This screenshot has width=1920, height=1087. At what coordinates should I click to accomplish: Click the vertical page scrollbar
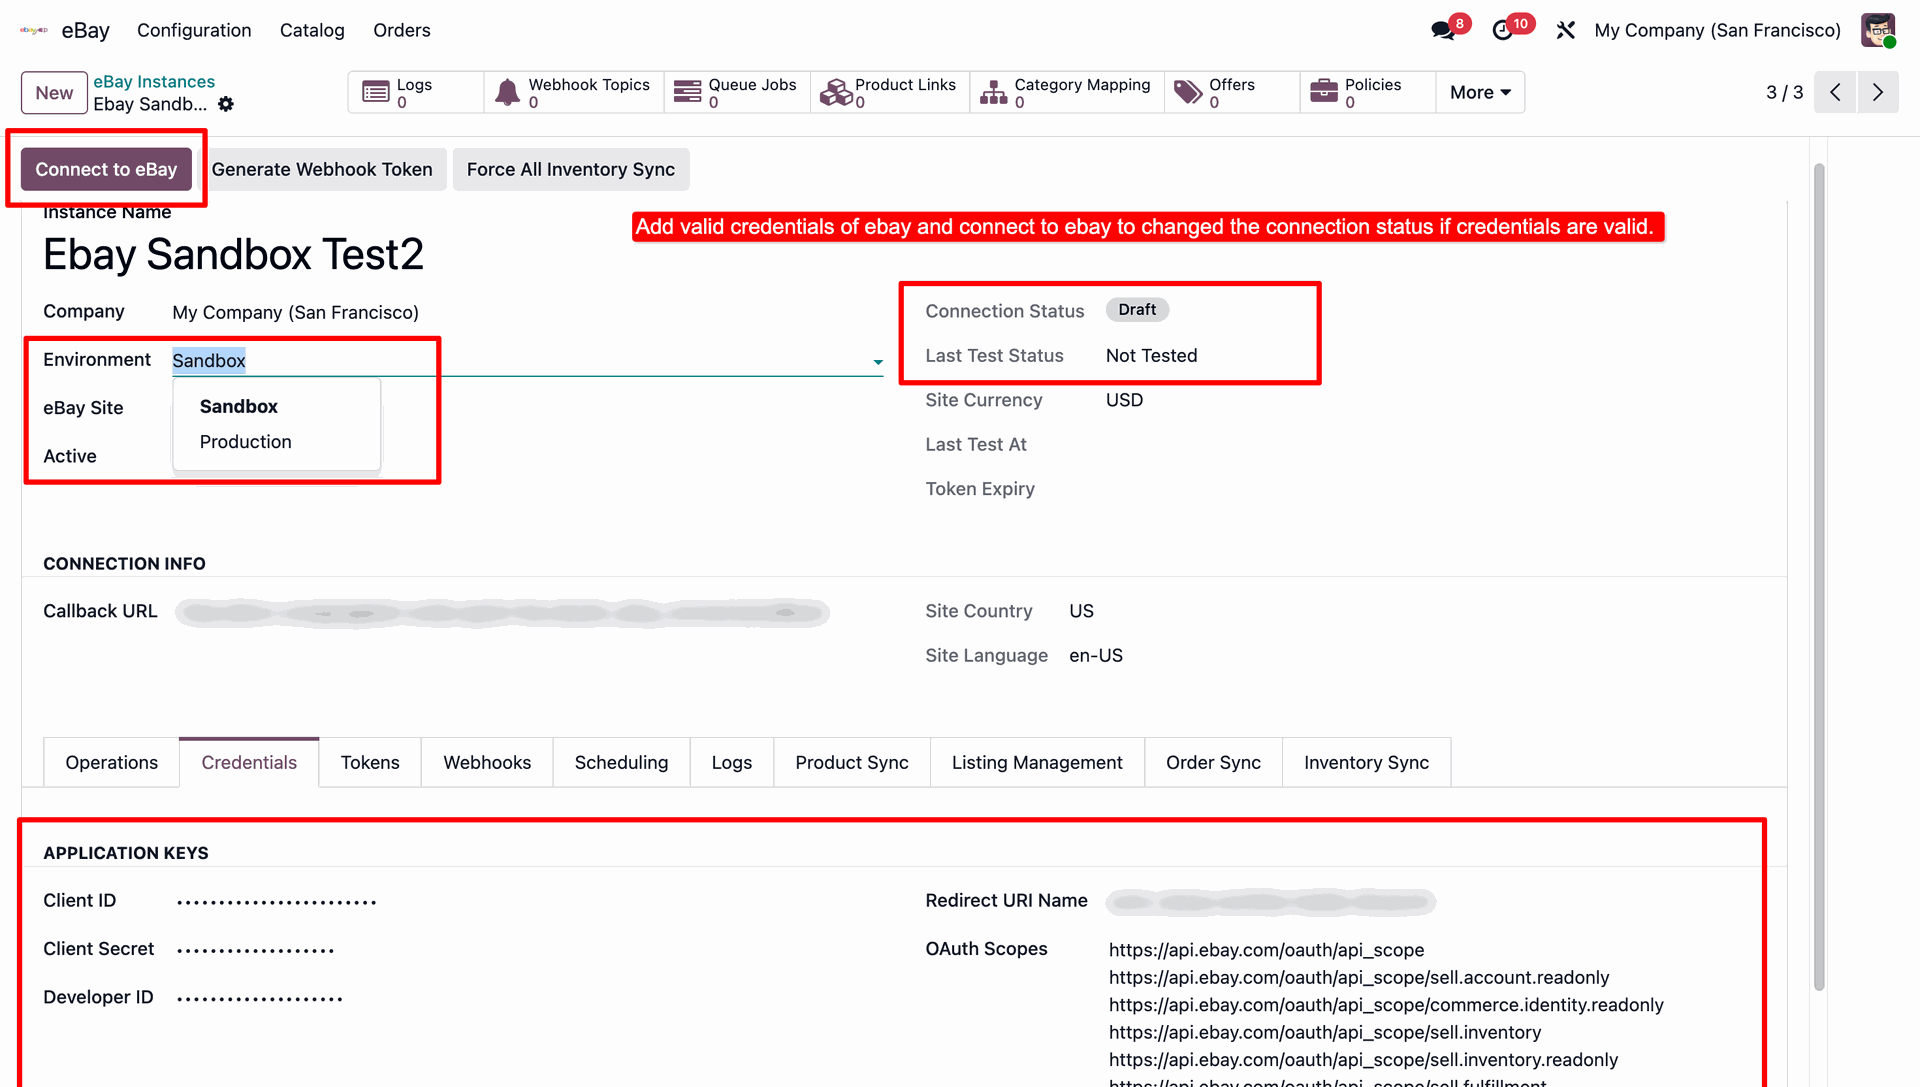click(1819, 575)
